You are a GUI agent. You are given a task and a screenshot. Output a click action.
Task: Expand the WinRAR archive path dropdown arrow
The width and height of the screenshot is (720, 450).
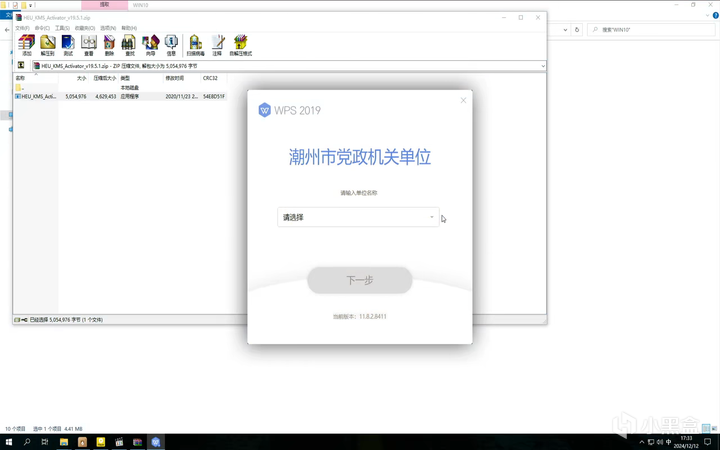pyautogui.click(x=543, y=66)
